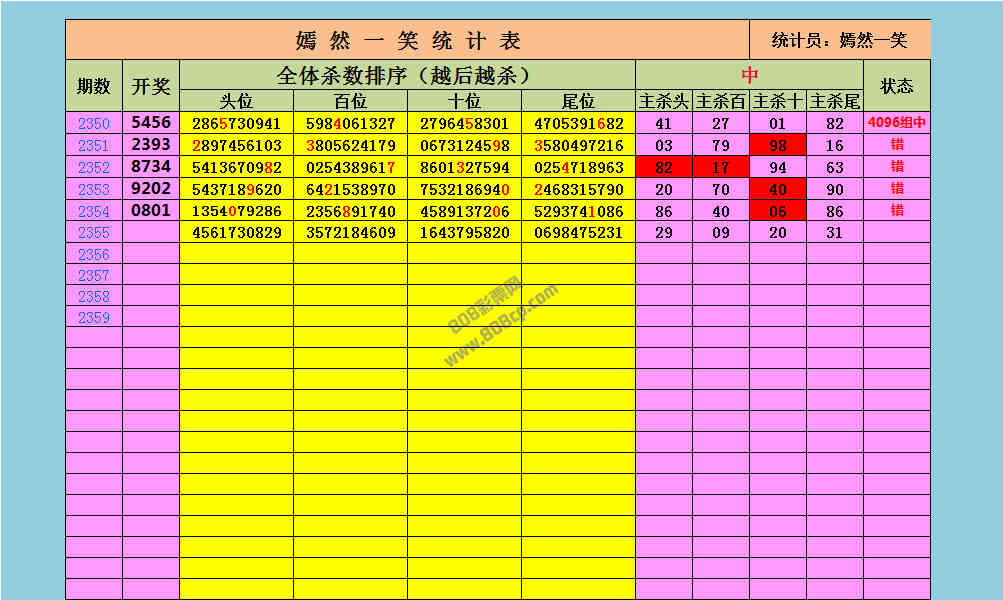Select the 头位 sub-header
1003x600 pixels.
[x=236, y=101]
